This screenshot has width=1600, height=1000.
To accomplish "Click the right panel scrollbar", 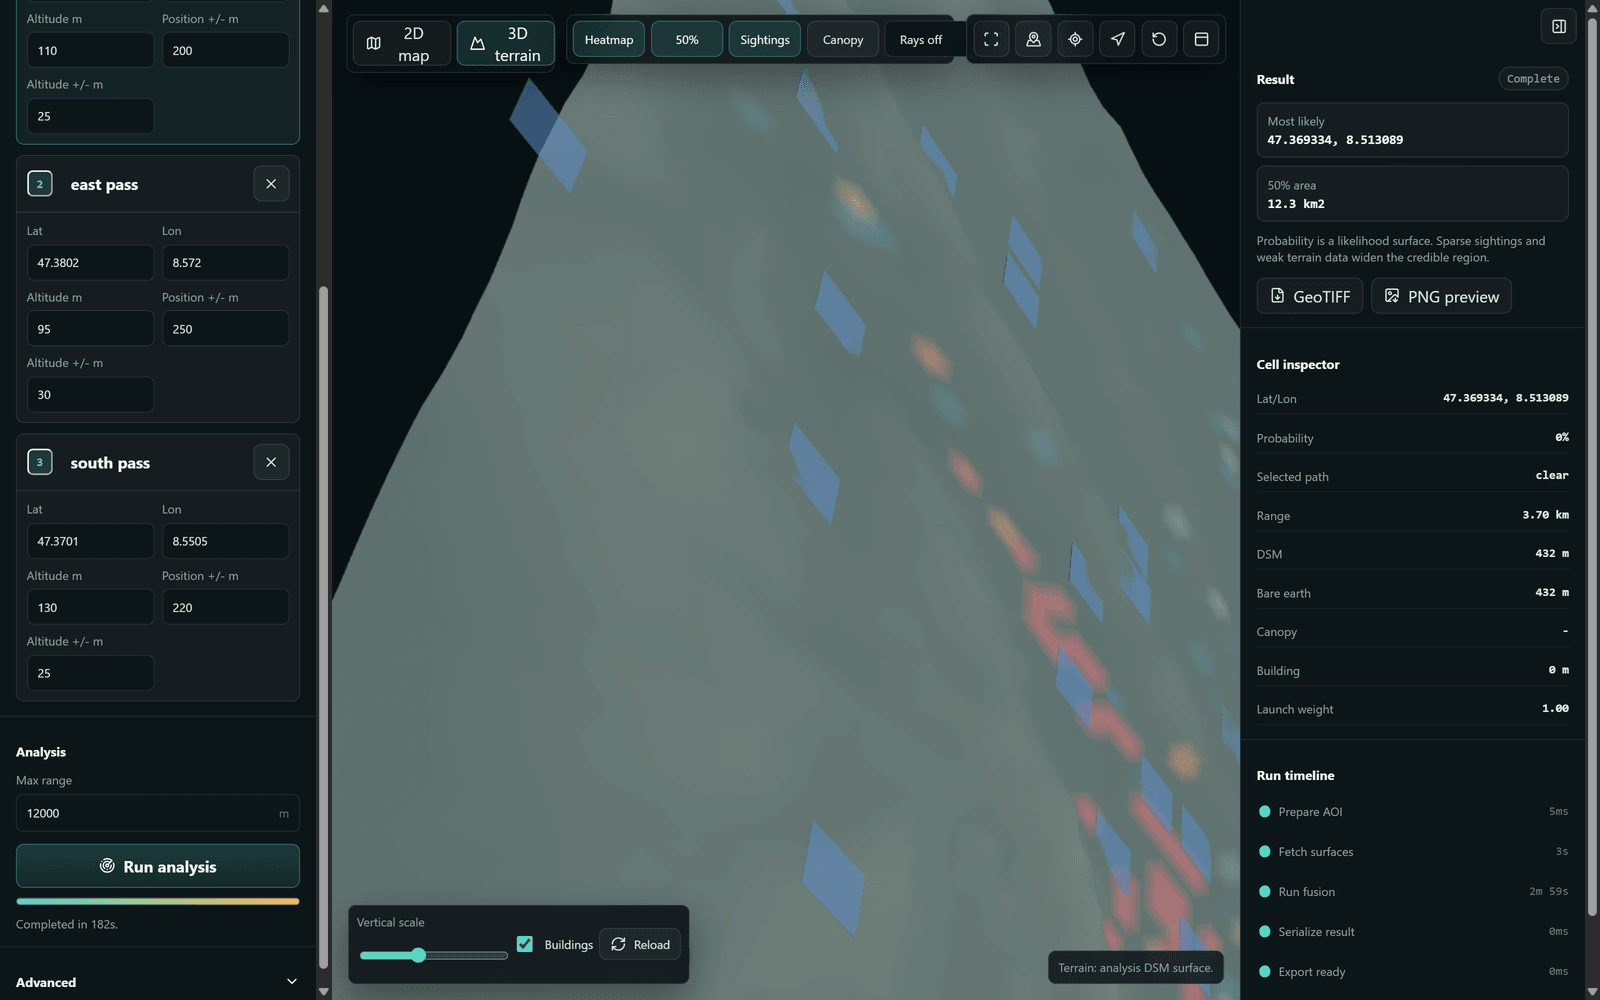I will pyautogui.click(x=1592, y=466).
